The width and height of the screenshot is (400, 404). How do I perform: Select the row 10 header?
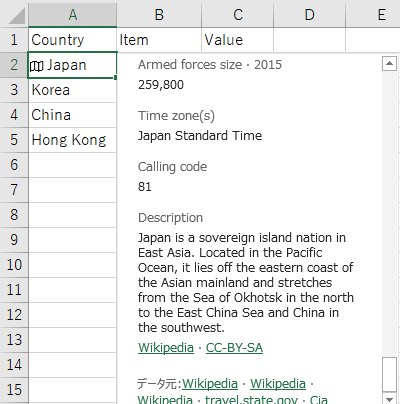click(x=14, y=265)
